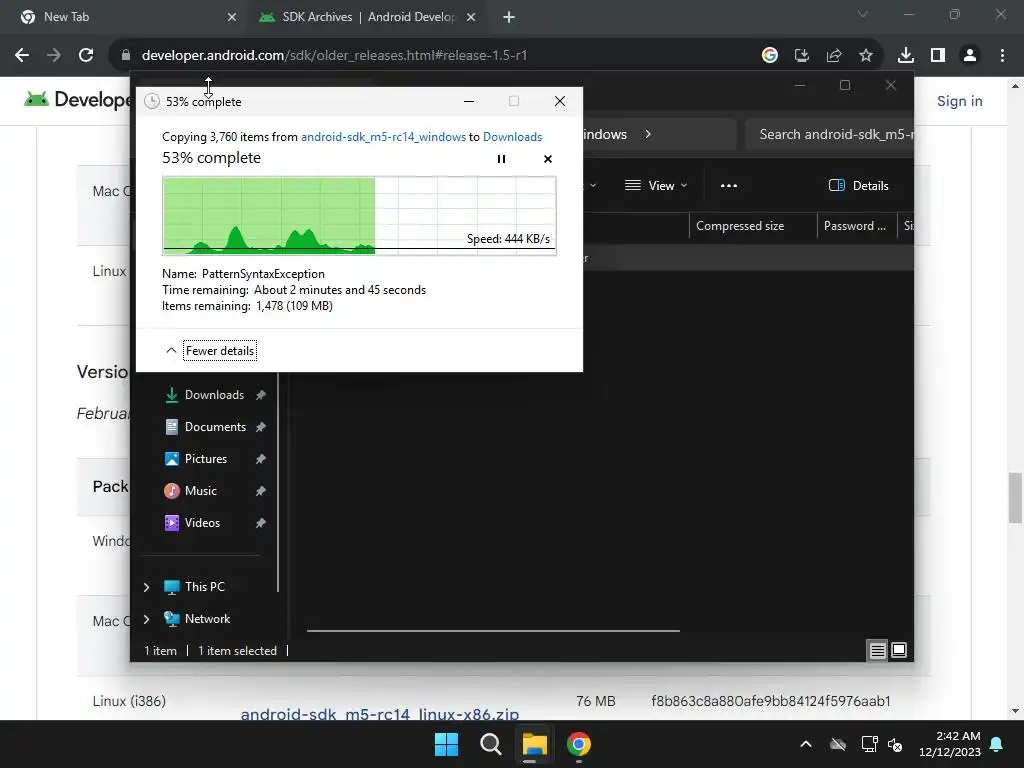Image resolution: width=1024 pixels, height=768 pixels.
Task: Expand the Network tree node
Action: coord(146,618)
